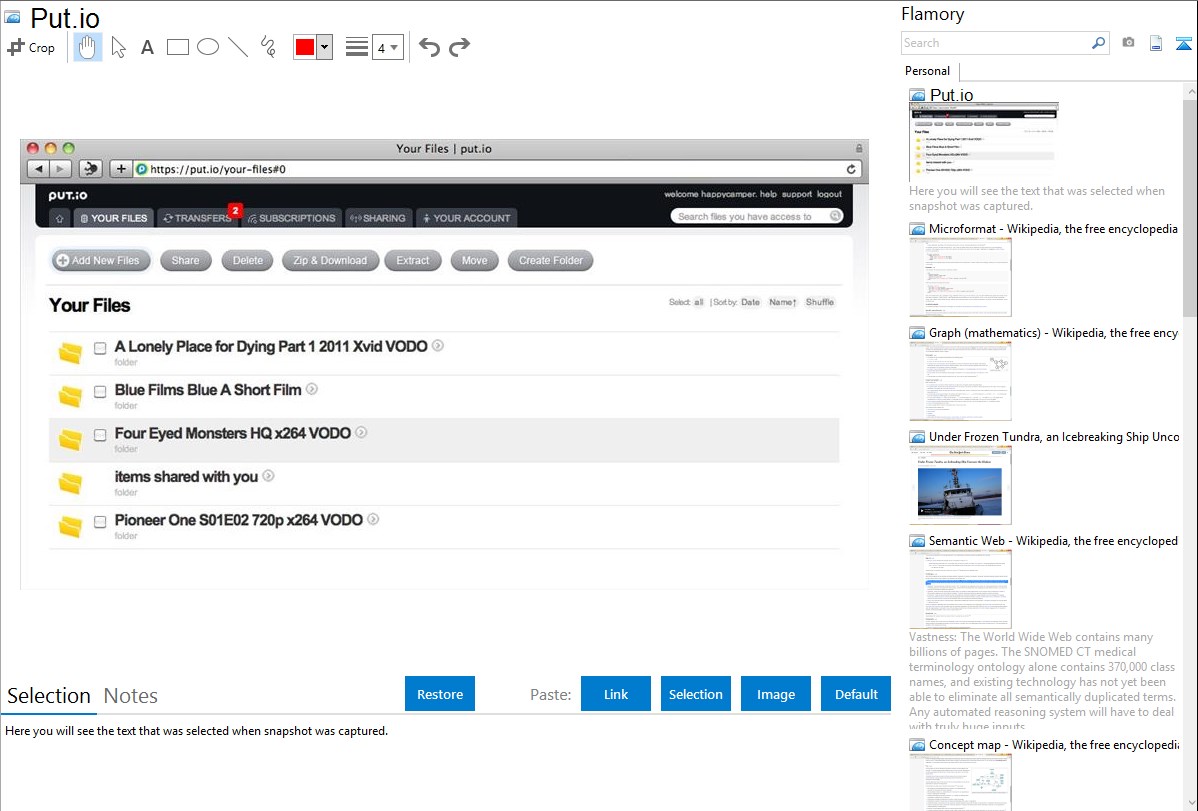The width and height of the screenshot is (1198, 811).
Task: Click the Paste Link button
Action: [x=616, y=694]
